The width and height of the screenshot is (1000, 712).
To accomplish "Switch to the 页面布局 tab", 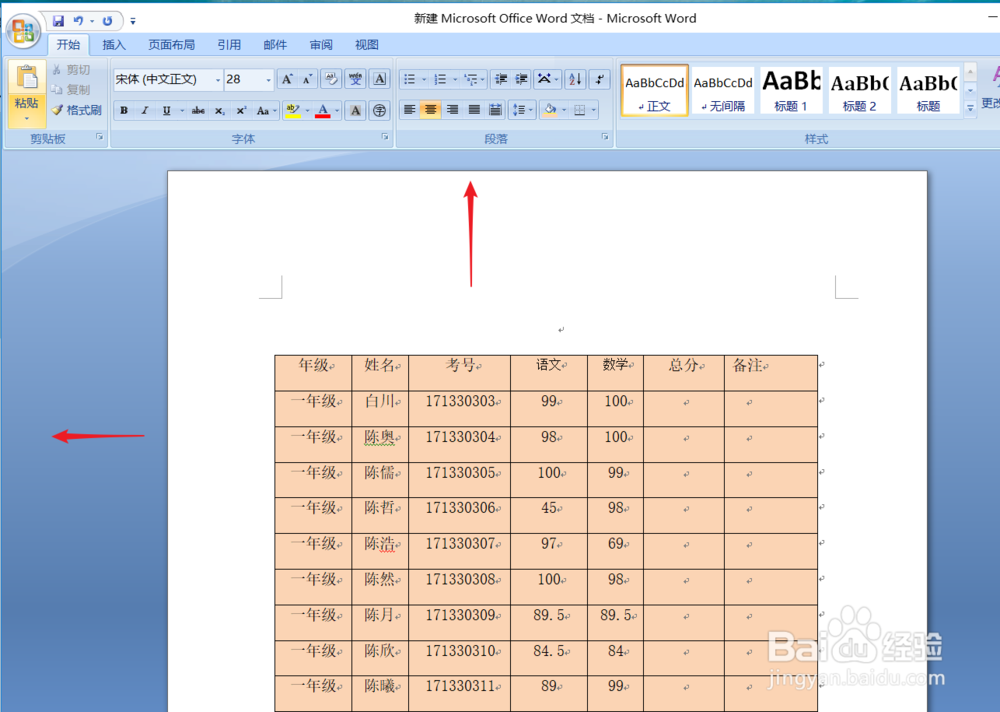I will click(x=172, y=45).
